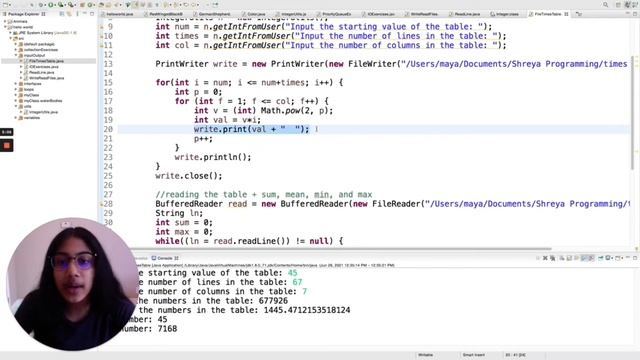Click the Debug bug icon in toolbar
The image size is (640, 360).
pyautogui.click(x=41, y=4)
